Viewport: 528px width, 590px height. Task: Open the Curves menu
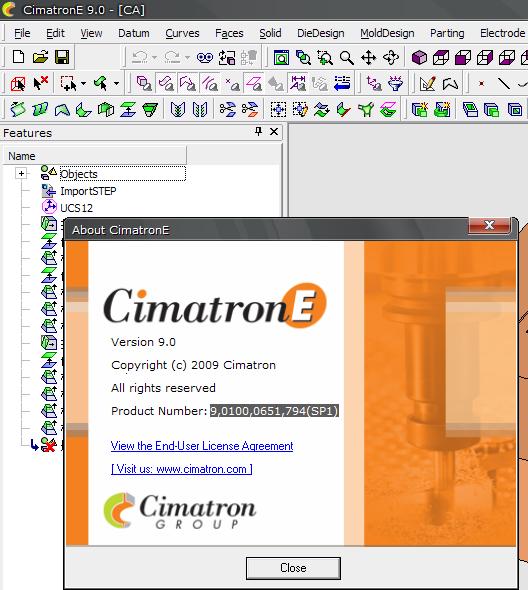(182, 33)
